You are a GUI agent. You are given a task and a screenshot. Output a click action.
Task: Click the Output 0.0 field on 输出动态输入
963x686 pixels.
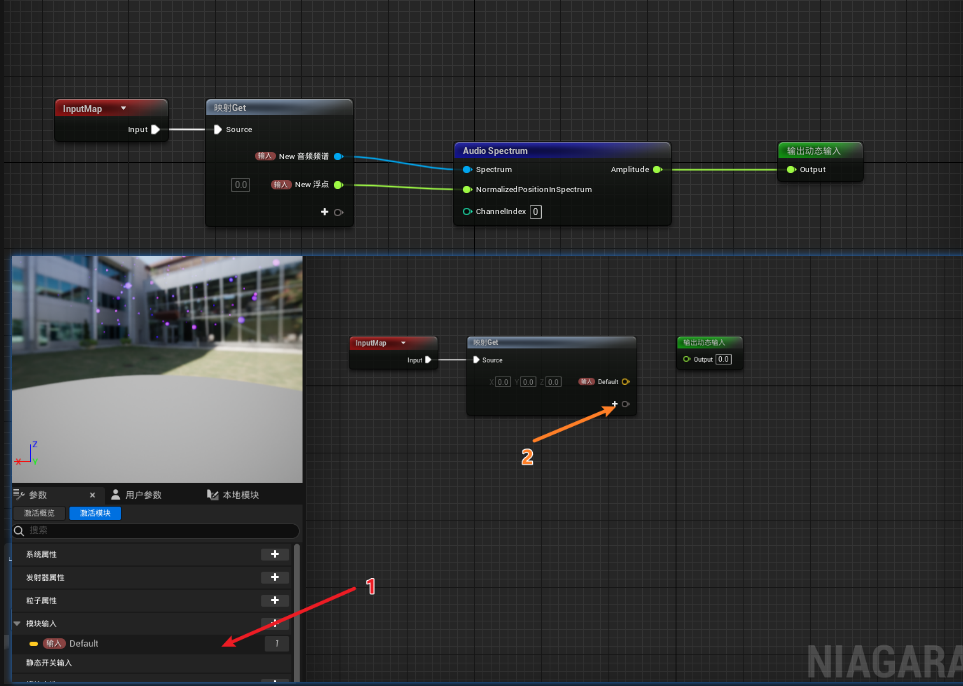(723, 359)
